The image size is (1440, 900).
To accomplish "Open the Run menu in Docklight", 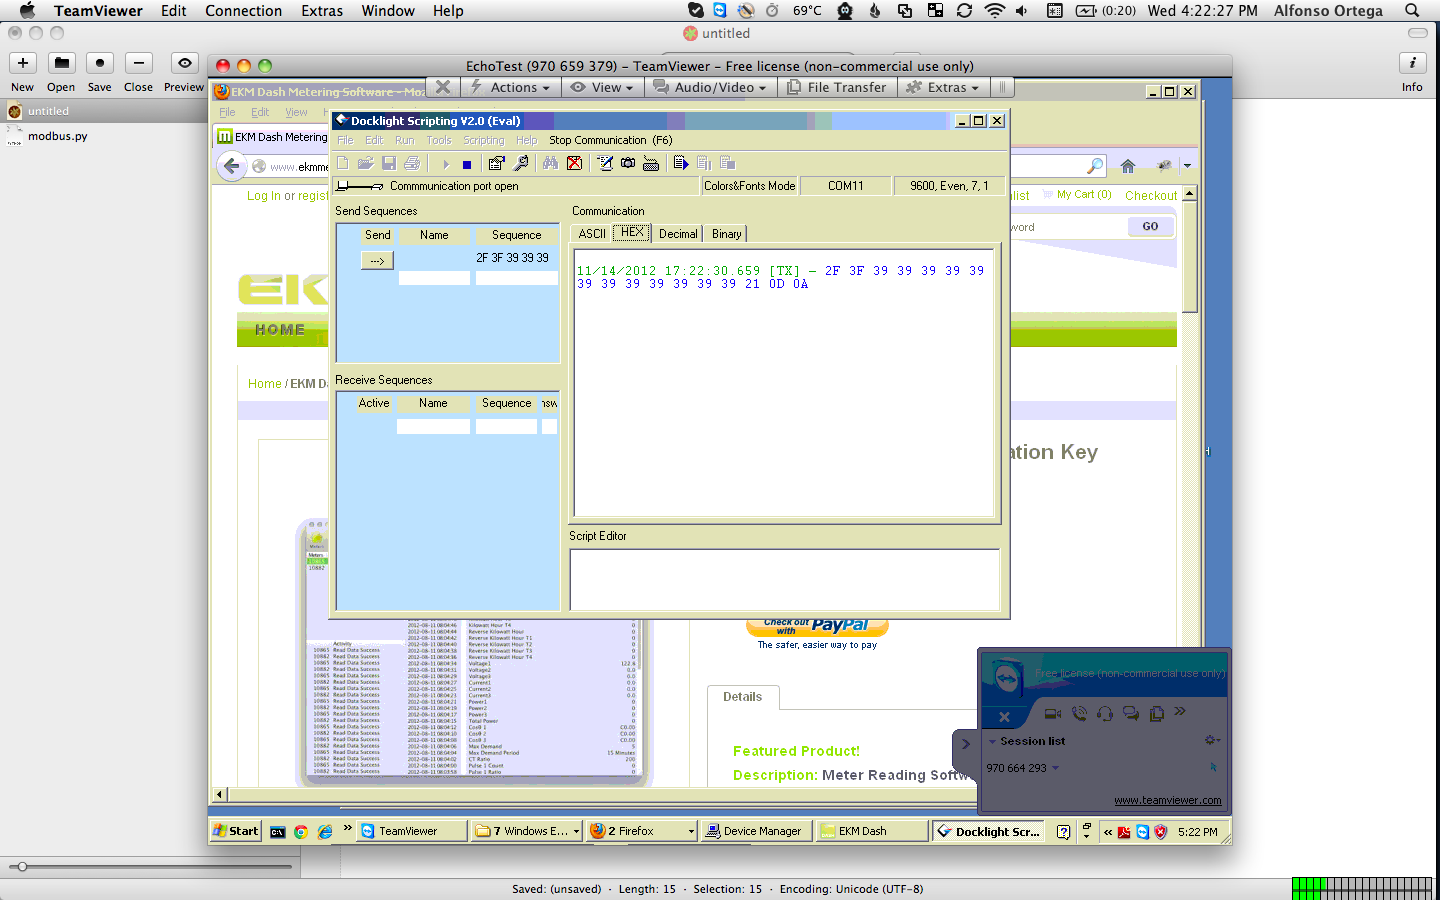I will tap(404, 140).
